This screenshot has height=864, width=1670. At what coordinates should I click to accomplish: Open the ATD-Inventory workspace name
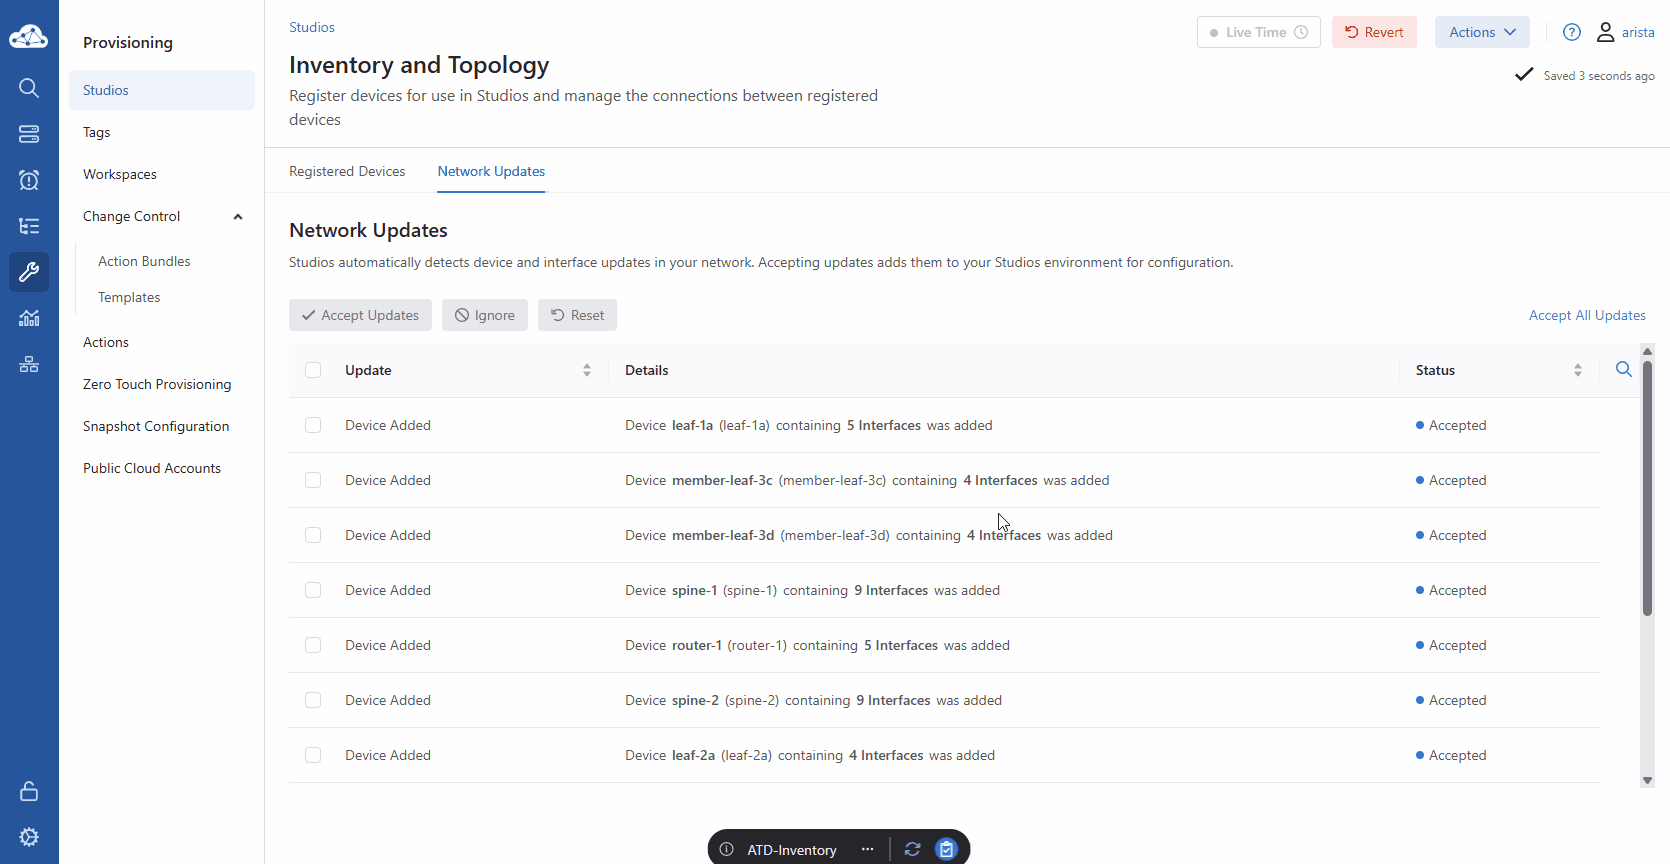tap(792, 850)
